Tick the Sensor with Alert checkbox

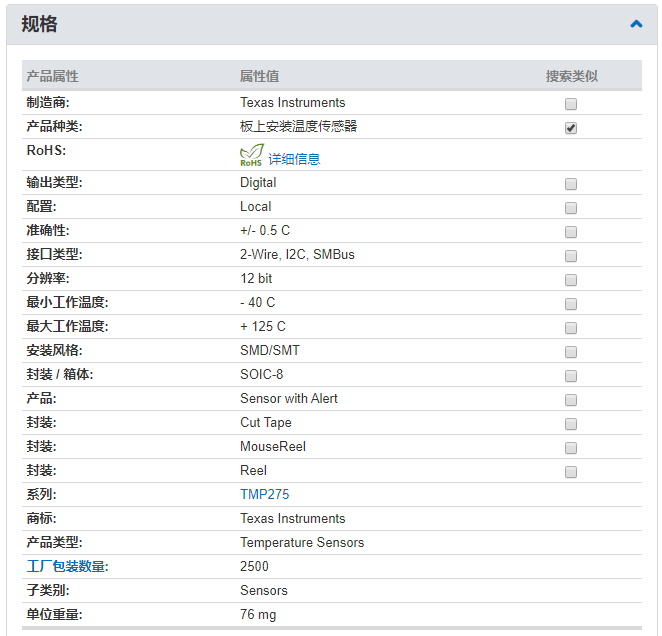(571, 400)
